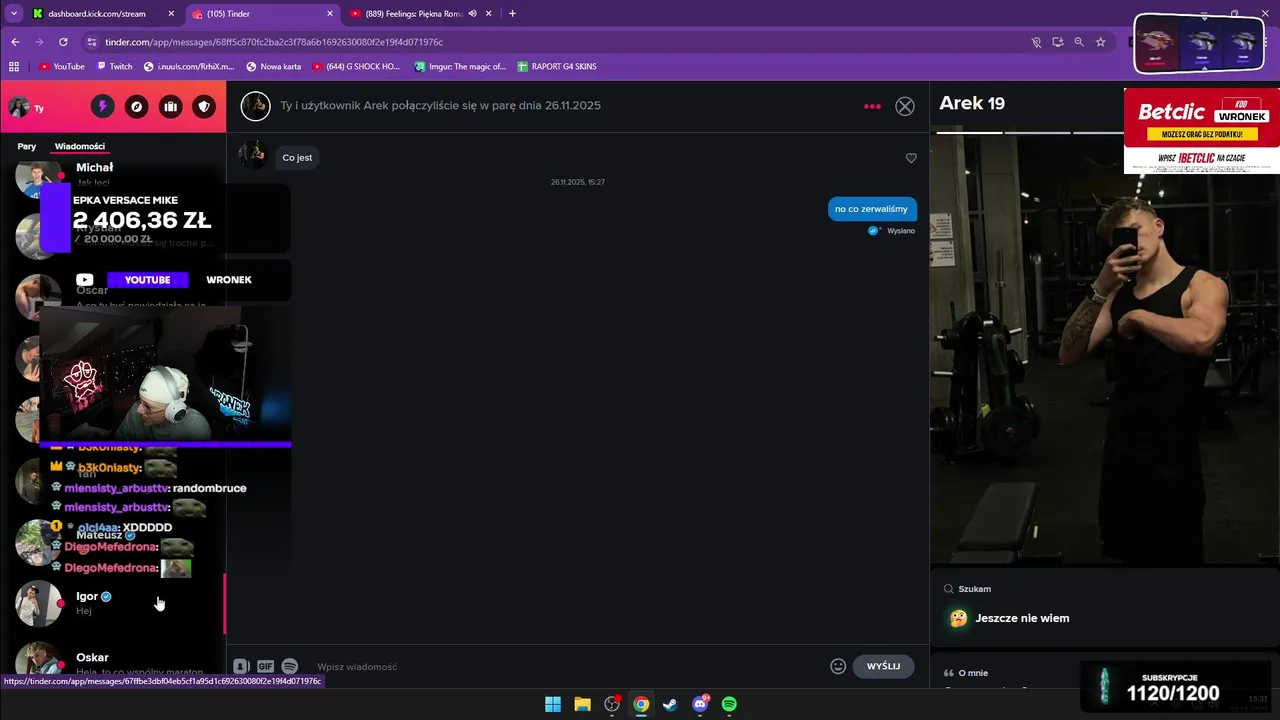
Task: Open the sticker picker in message bar
Action: tap(241, 666)
